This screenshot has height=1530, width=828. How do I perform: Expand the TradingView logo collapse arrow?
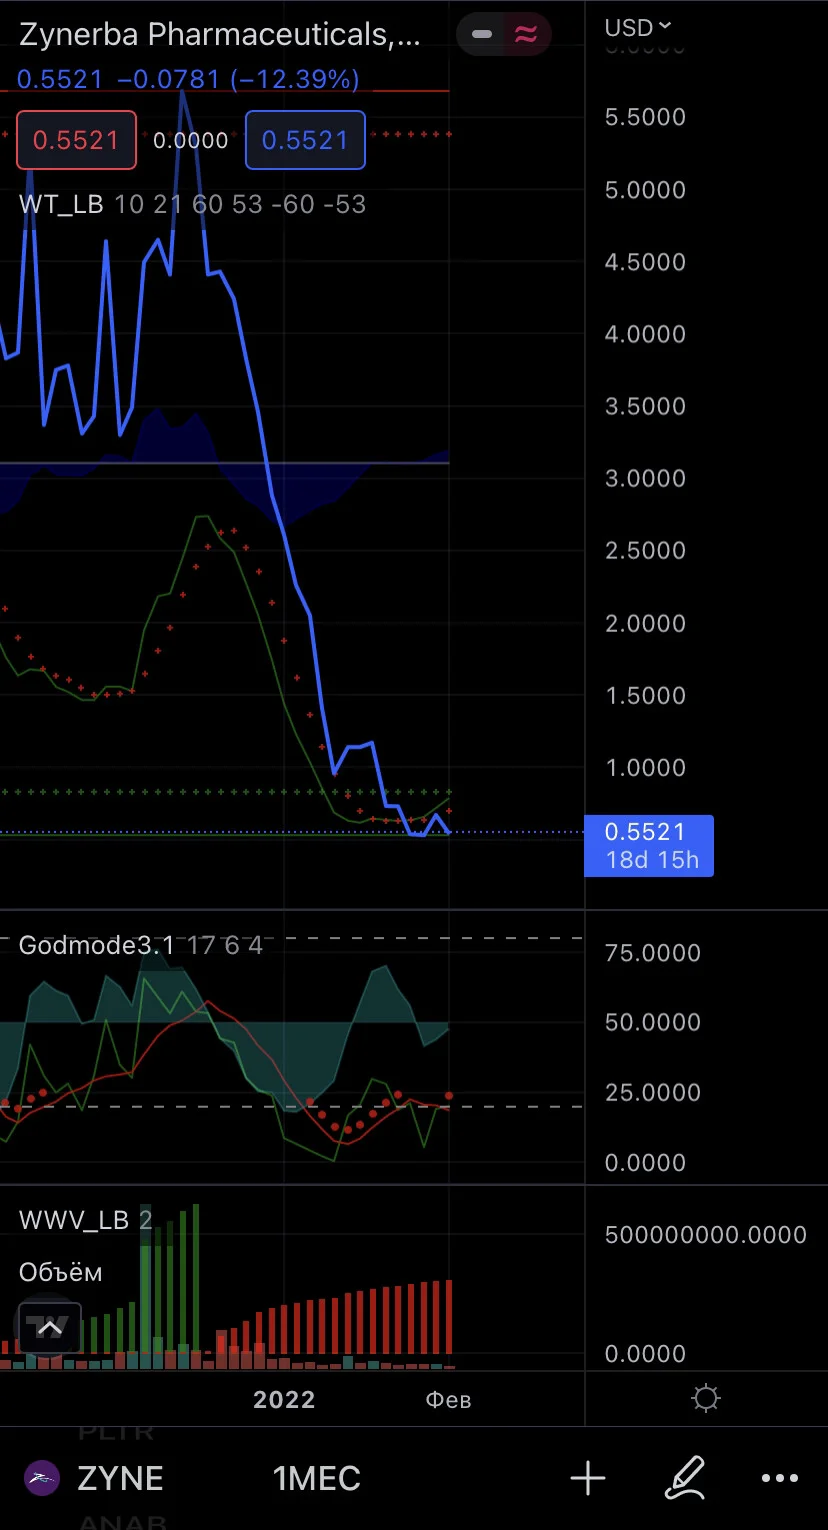click(49, 1328)
